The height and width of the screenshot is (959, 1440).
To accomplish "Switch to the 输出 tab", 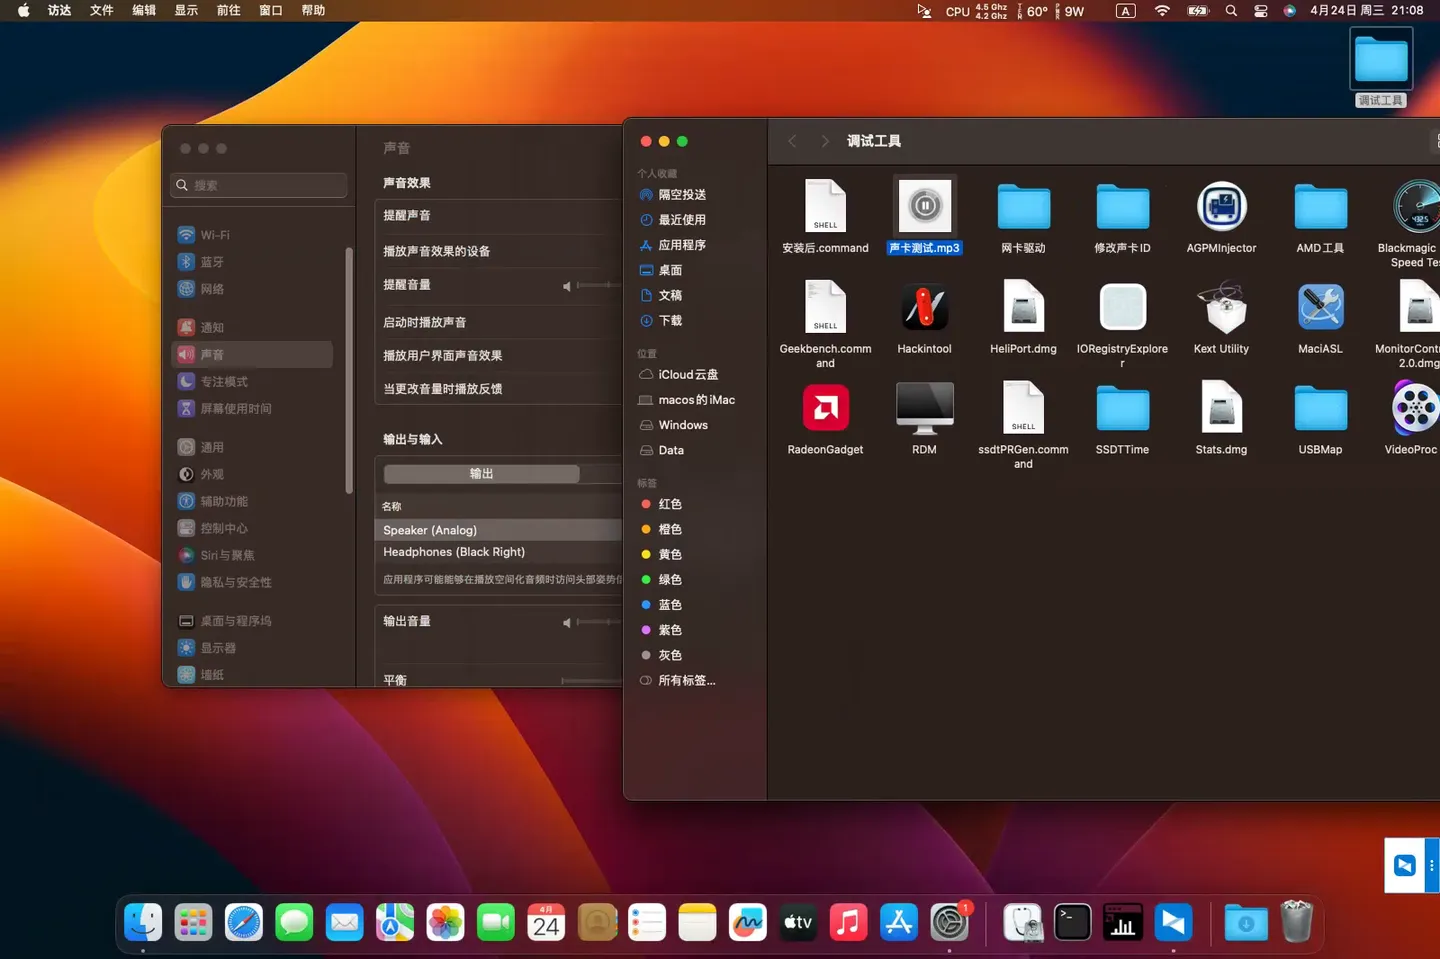I will (481, 473).
